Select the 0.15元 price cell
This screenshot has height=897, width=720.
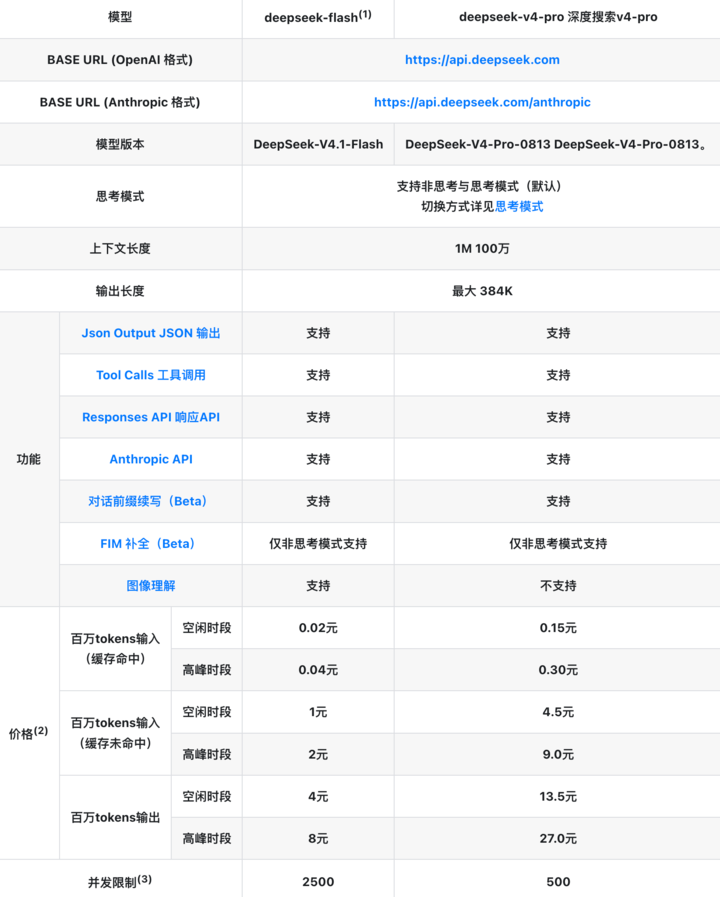558,628
